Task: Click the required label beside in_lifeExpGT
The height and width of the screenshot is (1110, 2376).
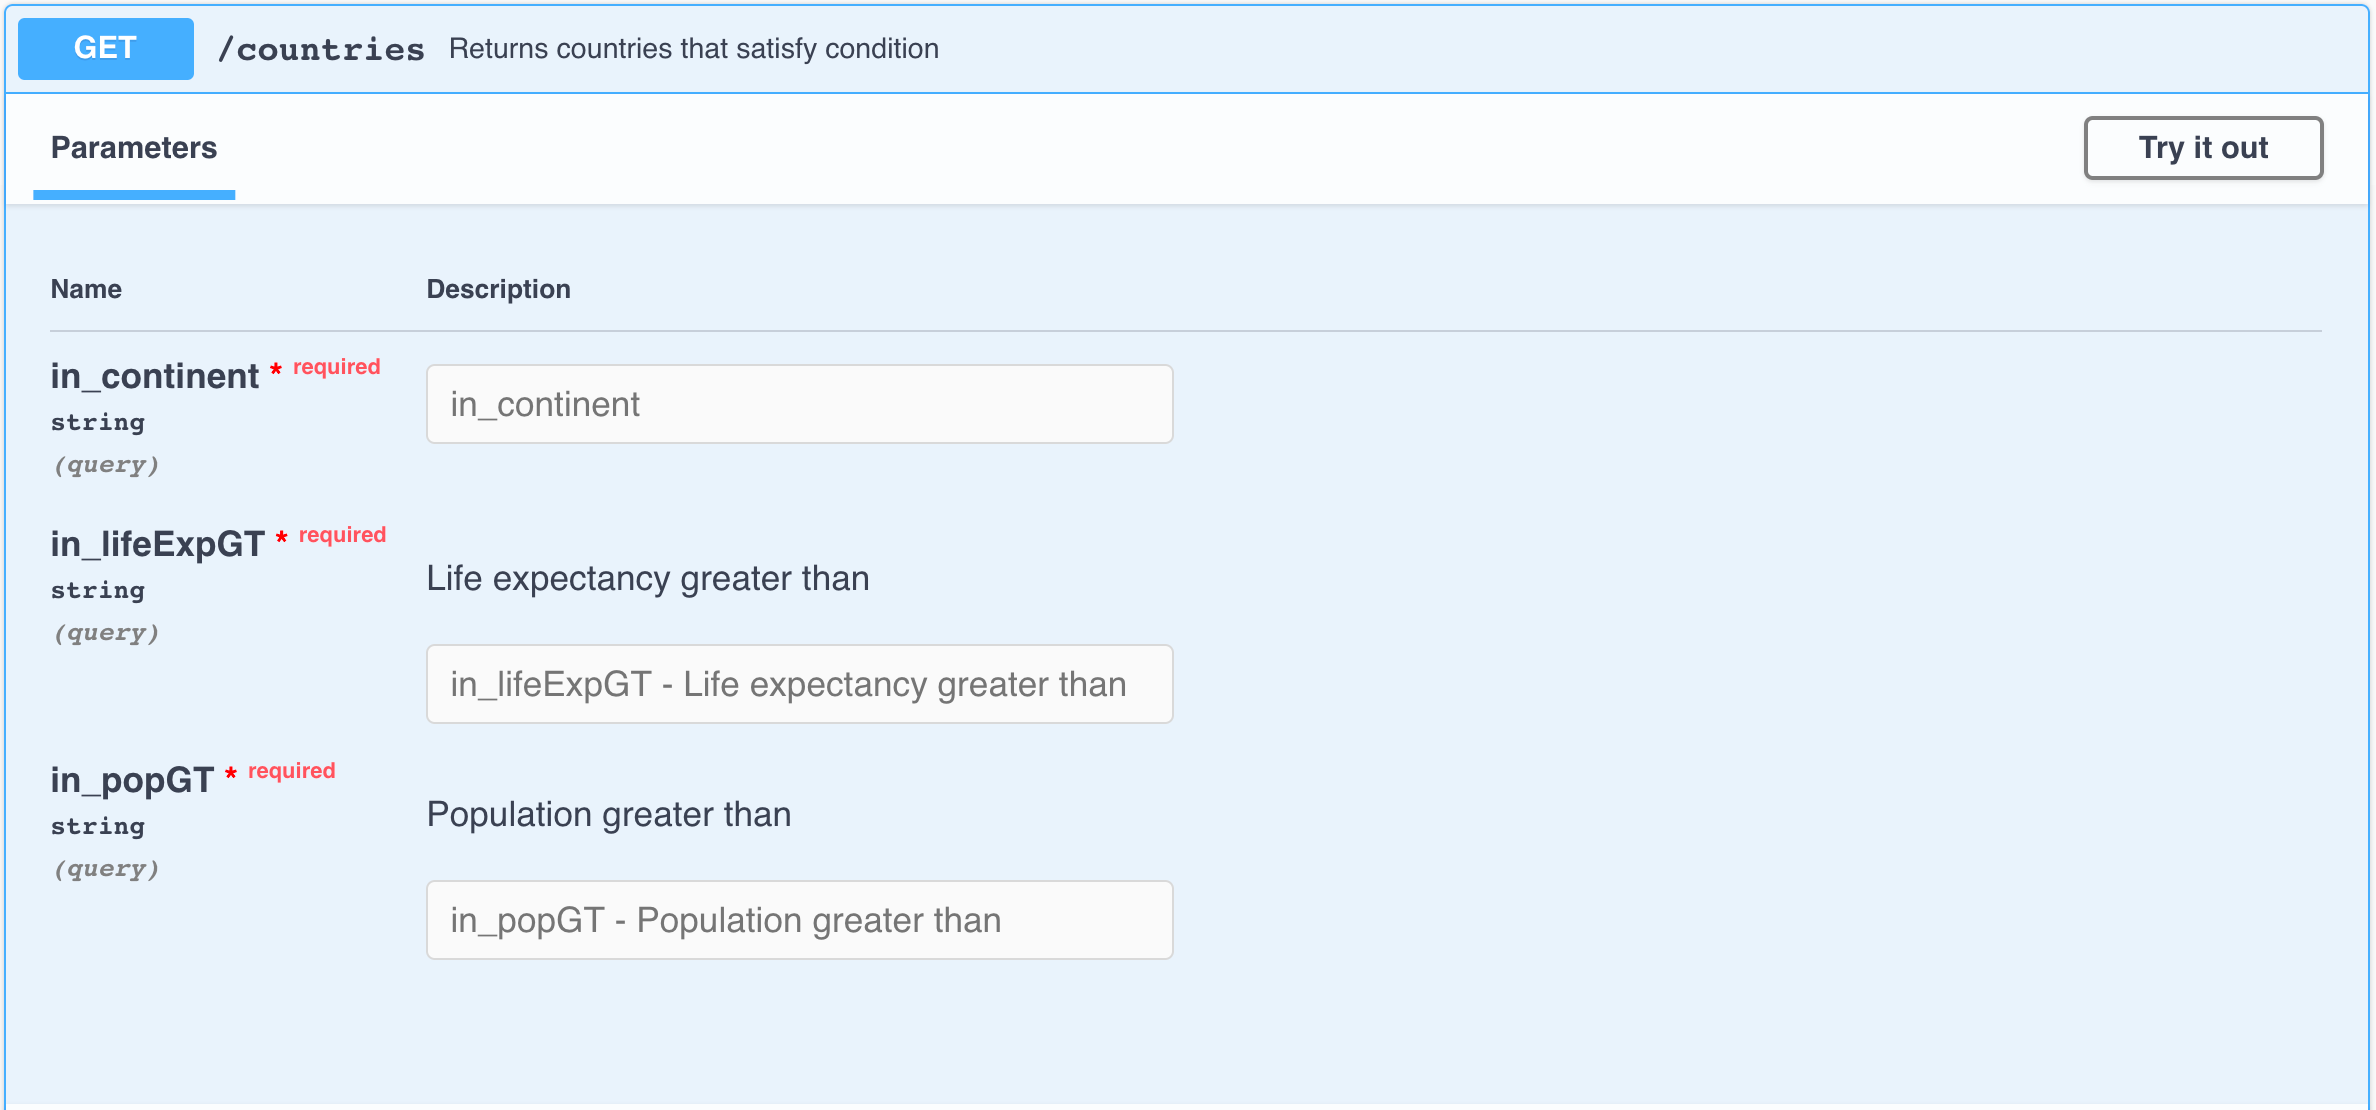Action: coord(343,535)
